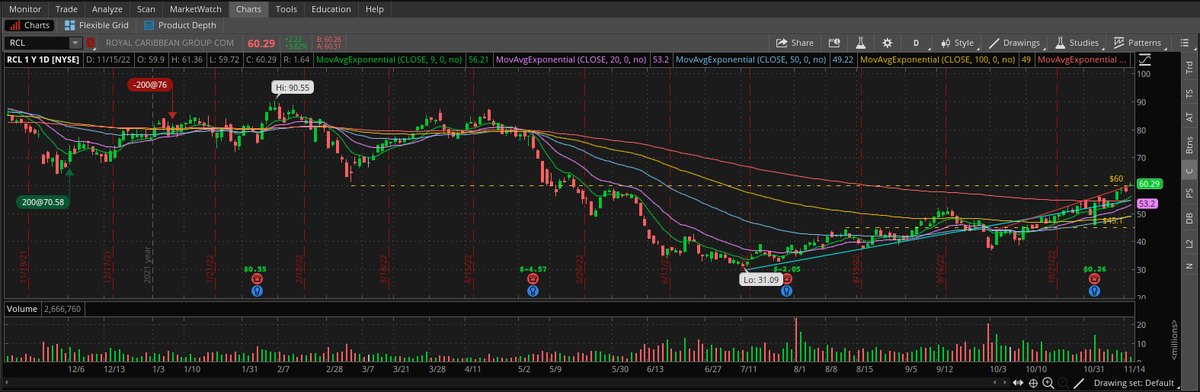Open the Tools tab

coord(286,8)
